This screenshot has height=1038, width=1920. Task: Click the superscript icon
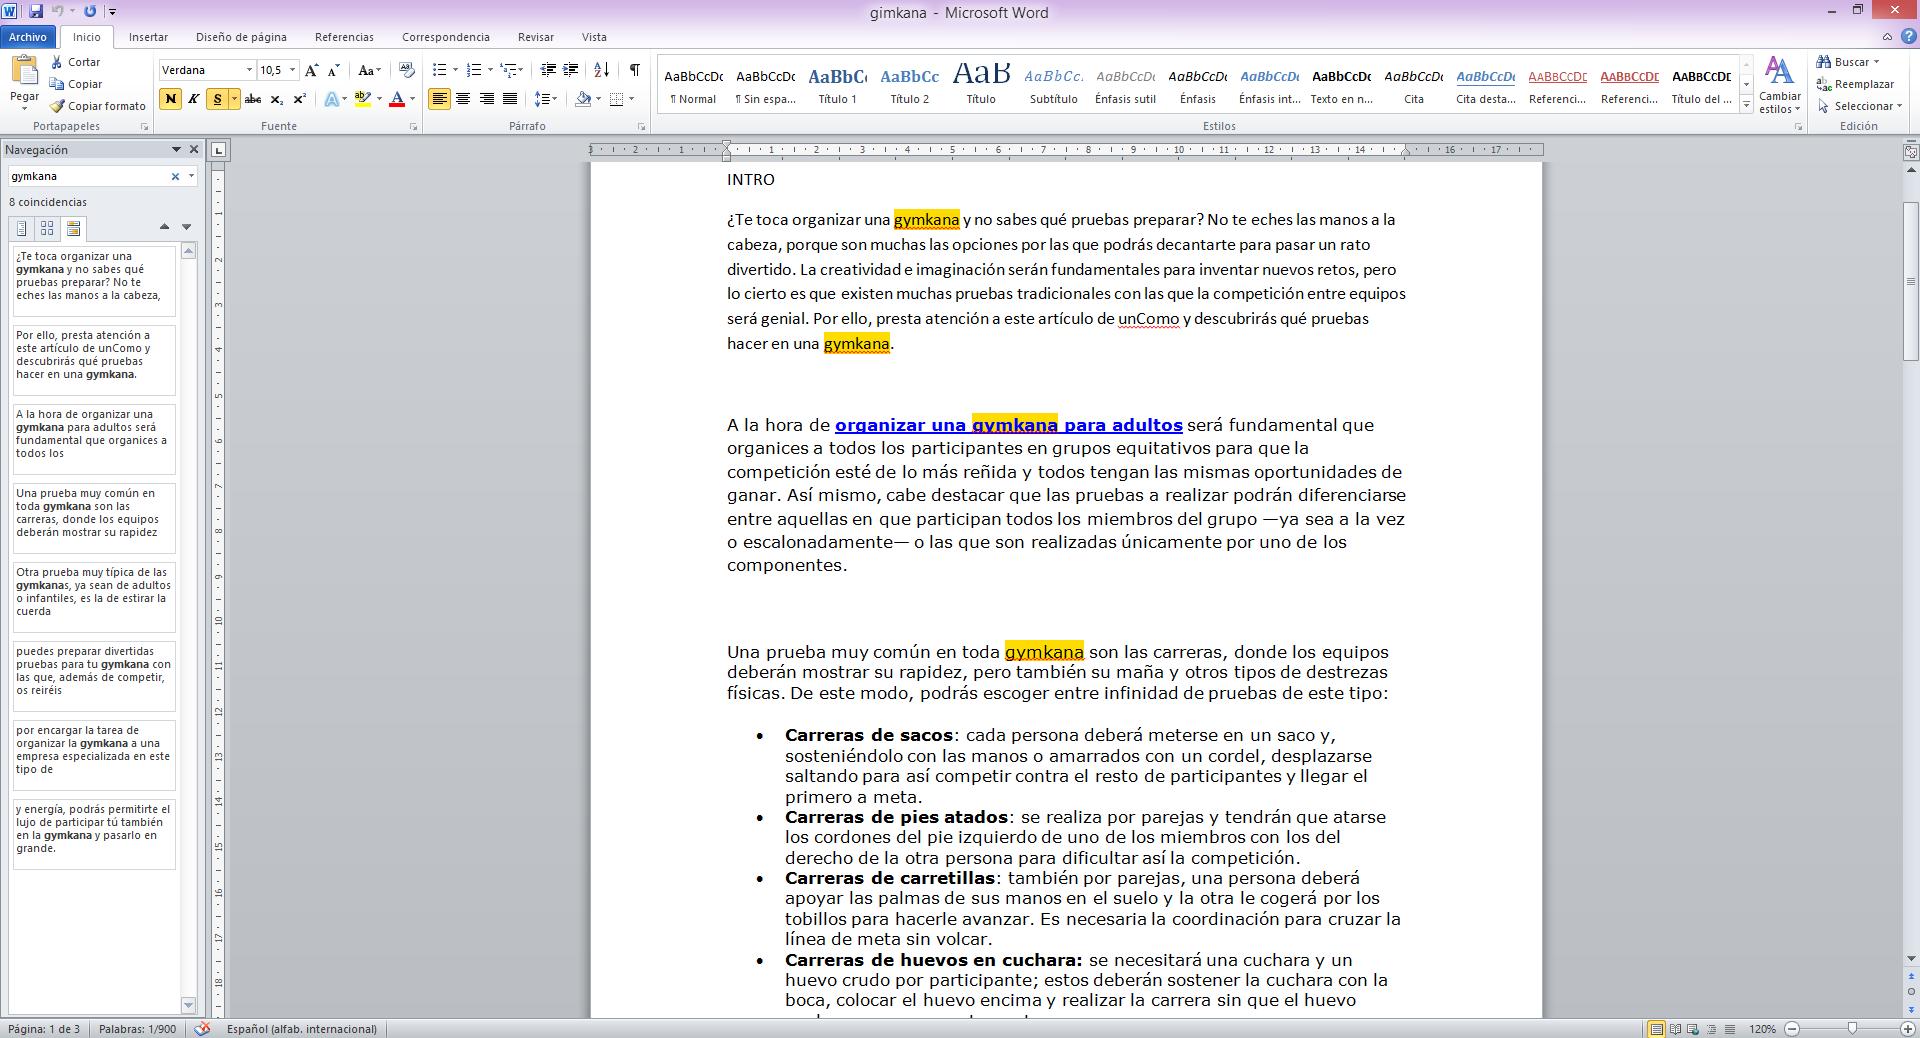[x=299, y=99]
